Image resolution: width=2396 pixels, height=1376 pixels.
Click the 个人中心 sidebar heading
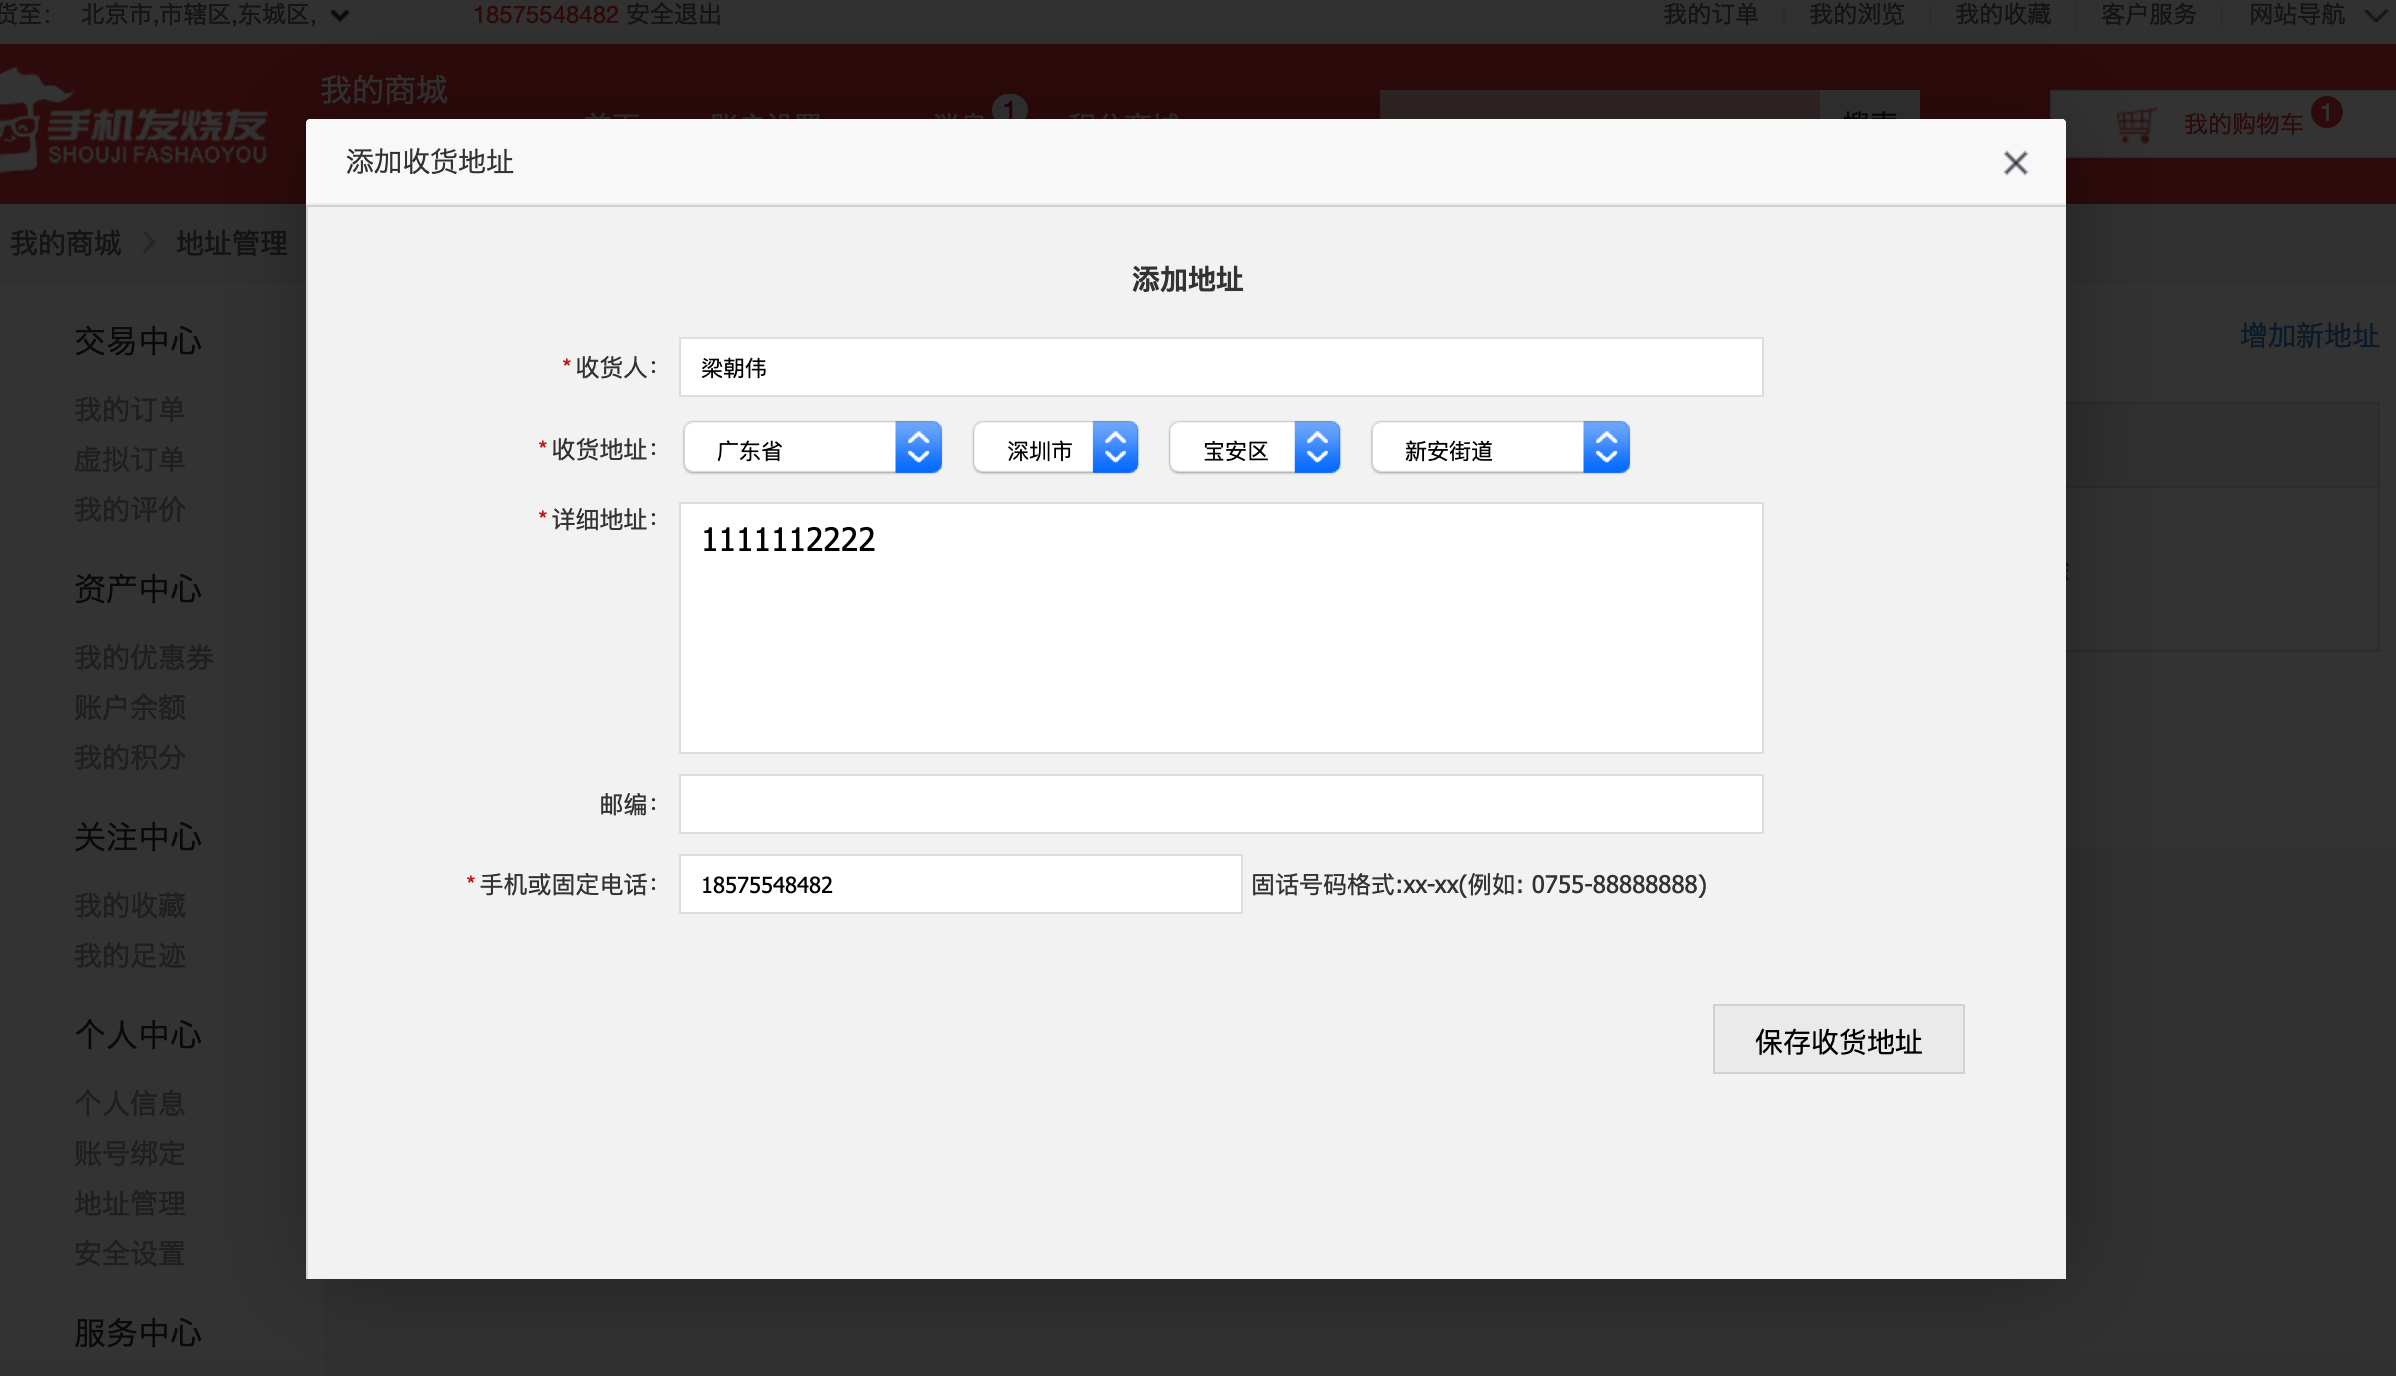point(138,1035)
